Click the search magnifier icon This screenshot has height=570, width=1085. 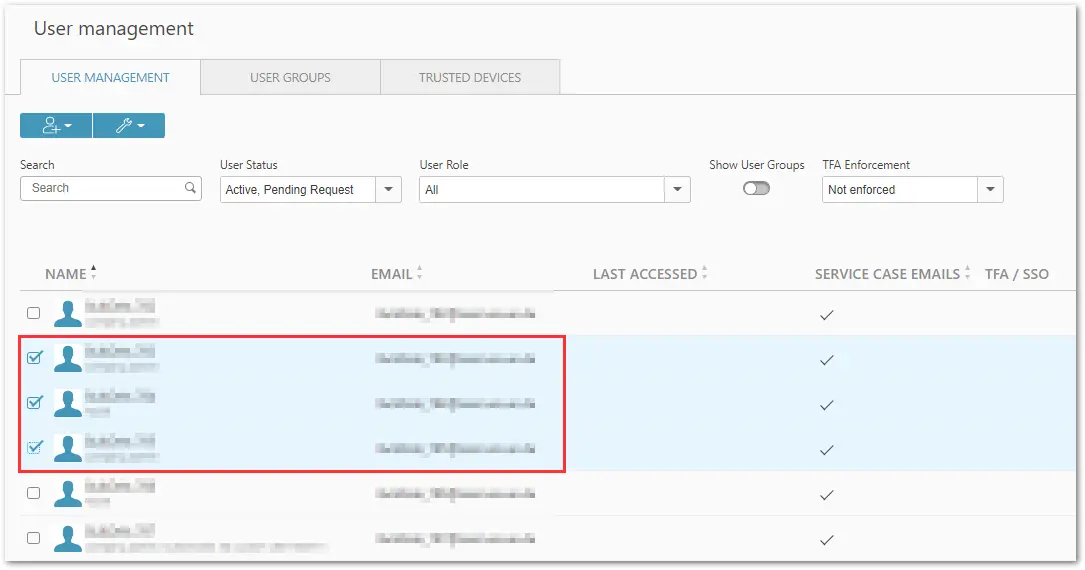pos(190,187)
